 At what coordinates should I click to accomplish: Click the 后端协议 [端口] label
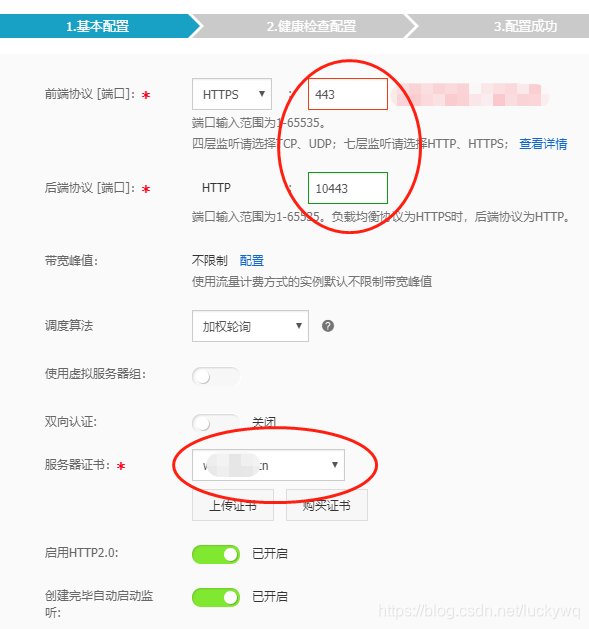click(90, 188)
